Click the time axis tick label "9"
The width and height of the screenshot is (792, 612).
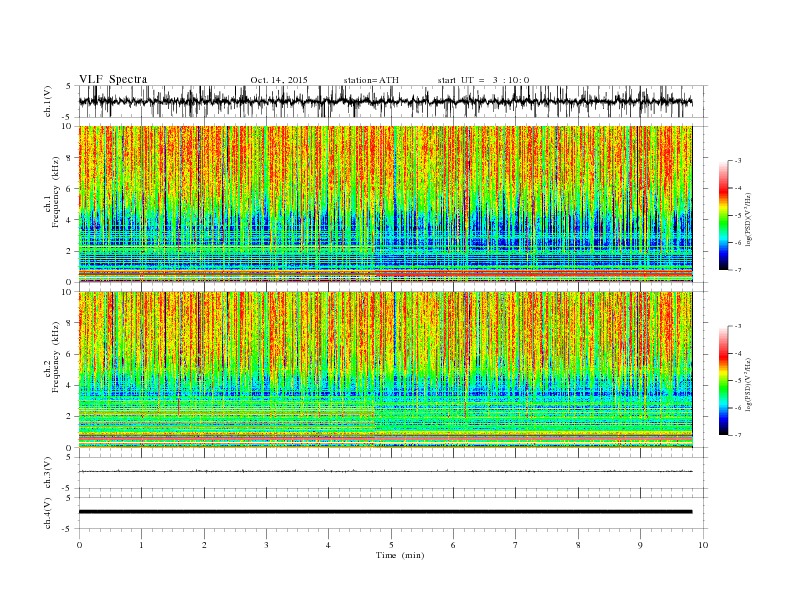point(641,545)
